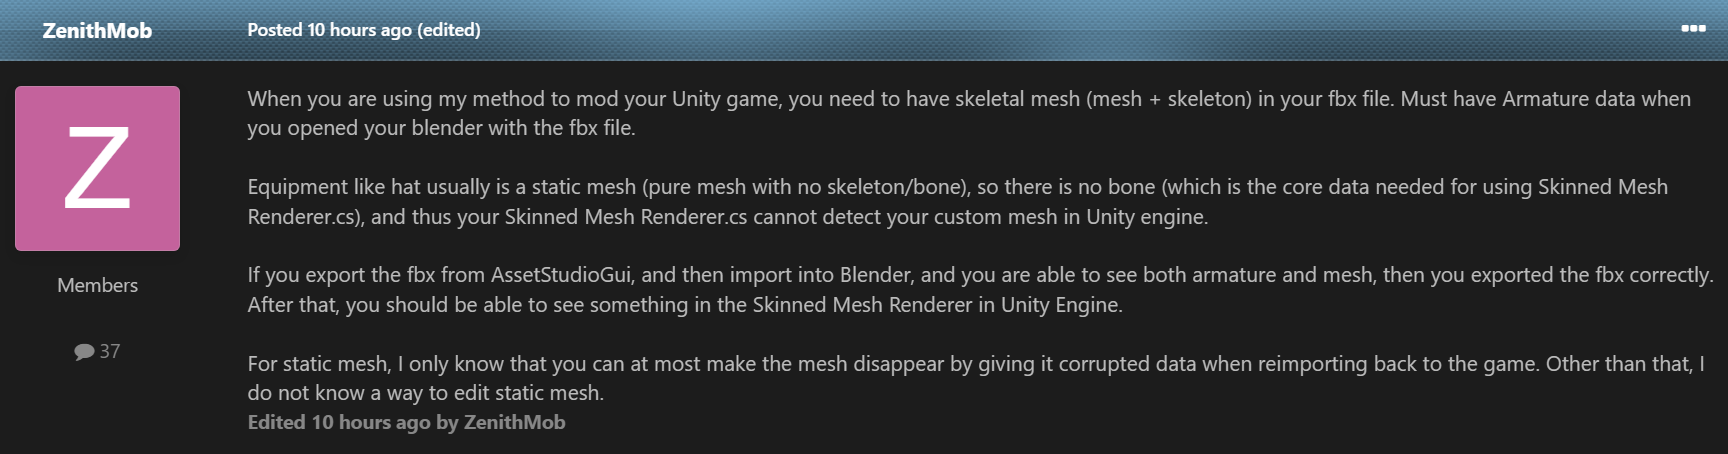Visit the ZenithMob profile from header username
This screenshot has height=454, width=1728.
tap(97, 30)
